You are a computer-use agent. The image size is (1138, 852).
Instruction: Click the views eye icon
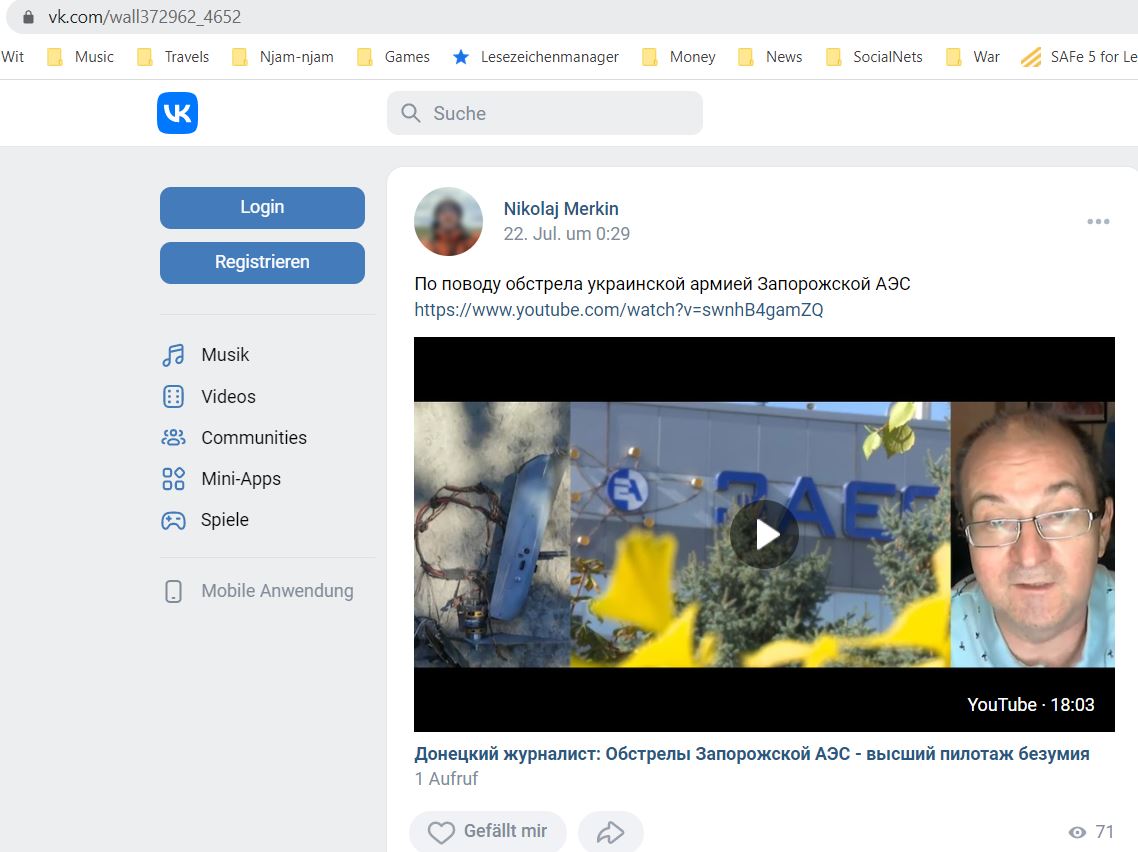tap(1078, 832)
